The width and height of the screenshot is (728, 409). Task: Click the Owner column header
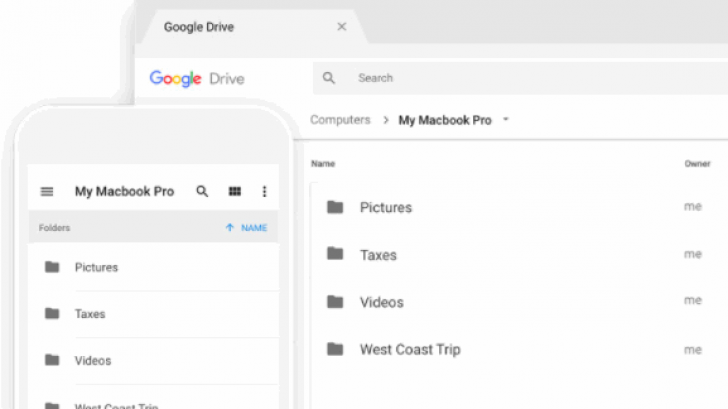(697, 163)
